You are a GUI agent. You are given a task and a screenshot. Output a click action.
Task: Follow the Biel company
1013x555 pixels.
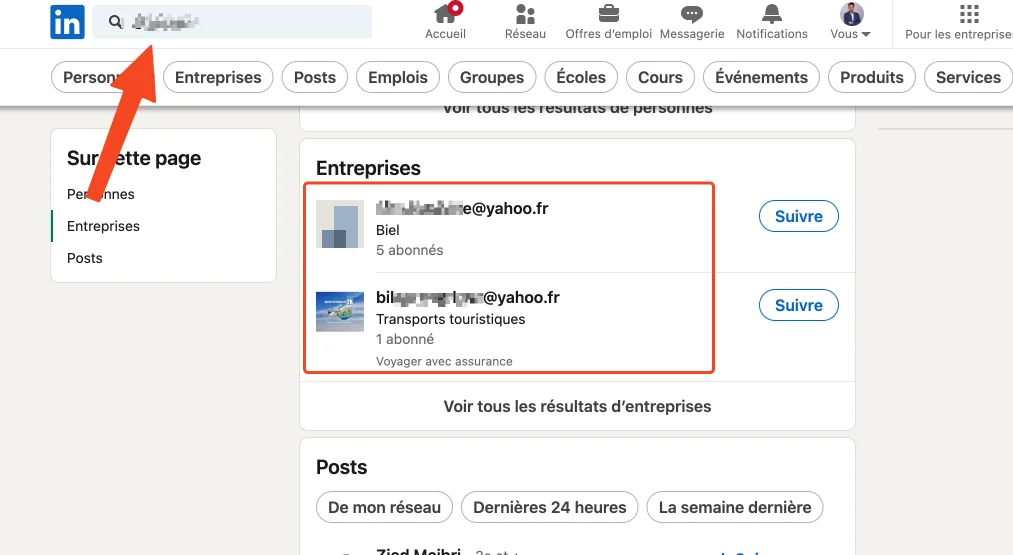click(799, 216)
